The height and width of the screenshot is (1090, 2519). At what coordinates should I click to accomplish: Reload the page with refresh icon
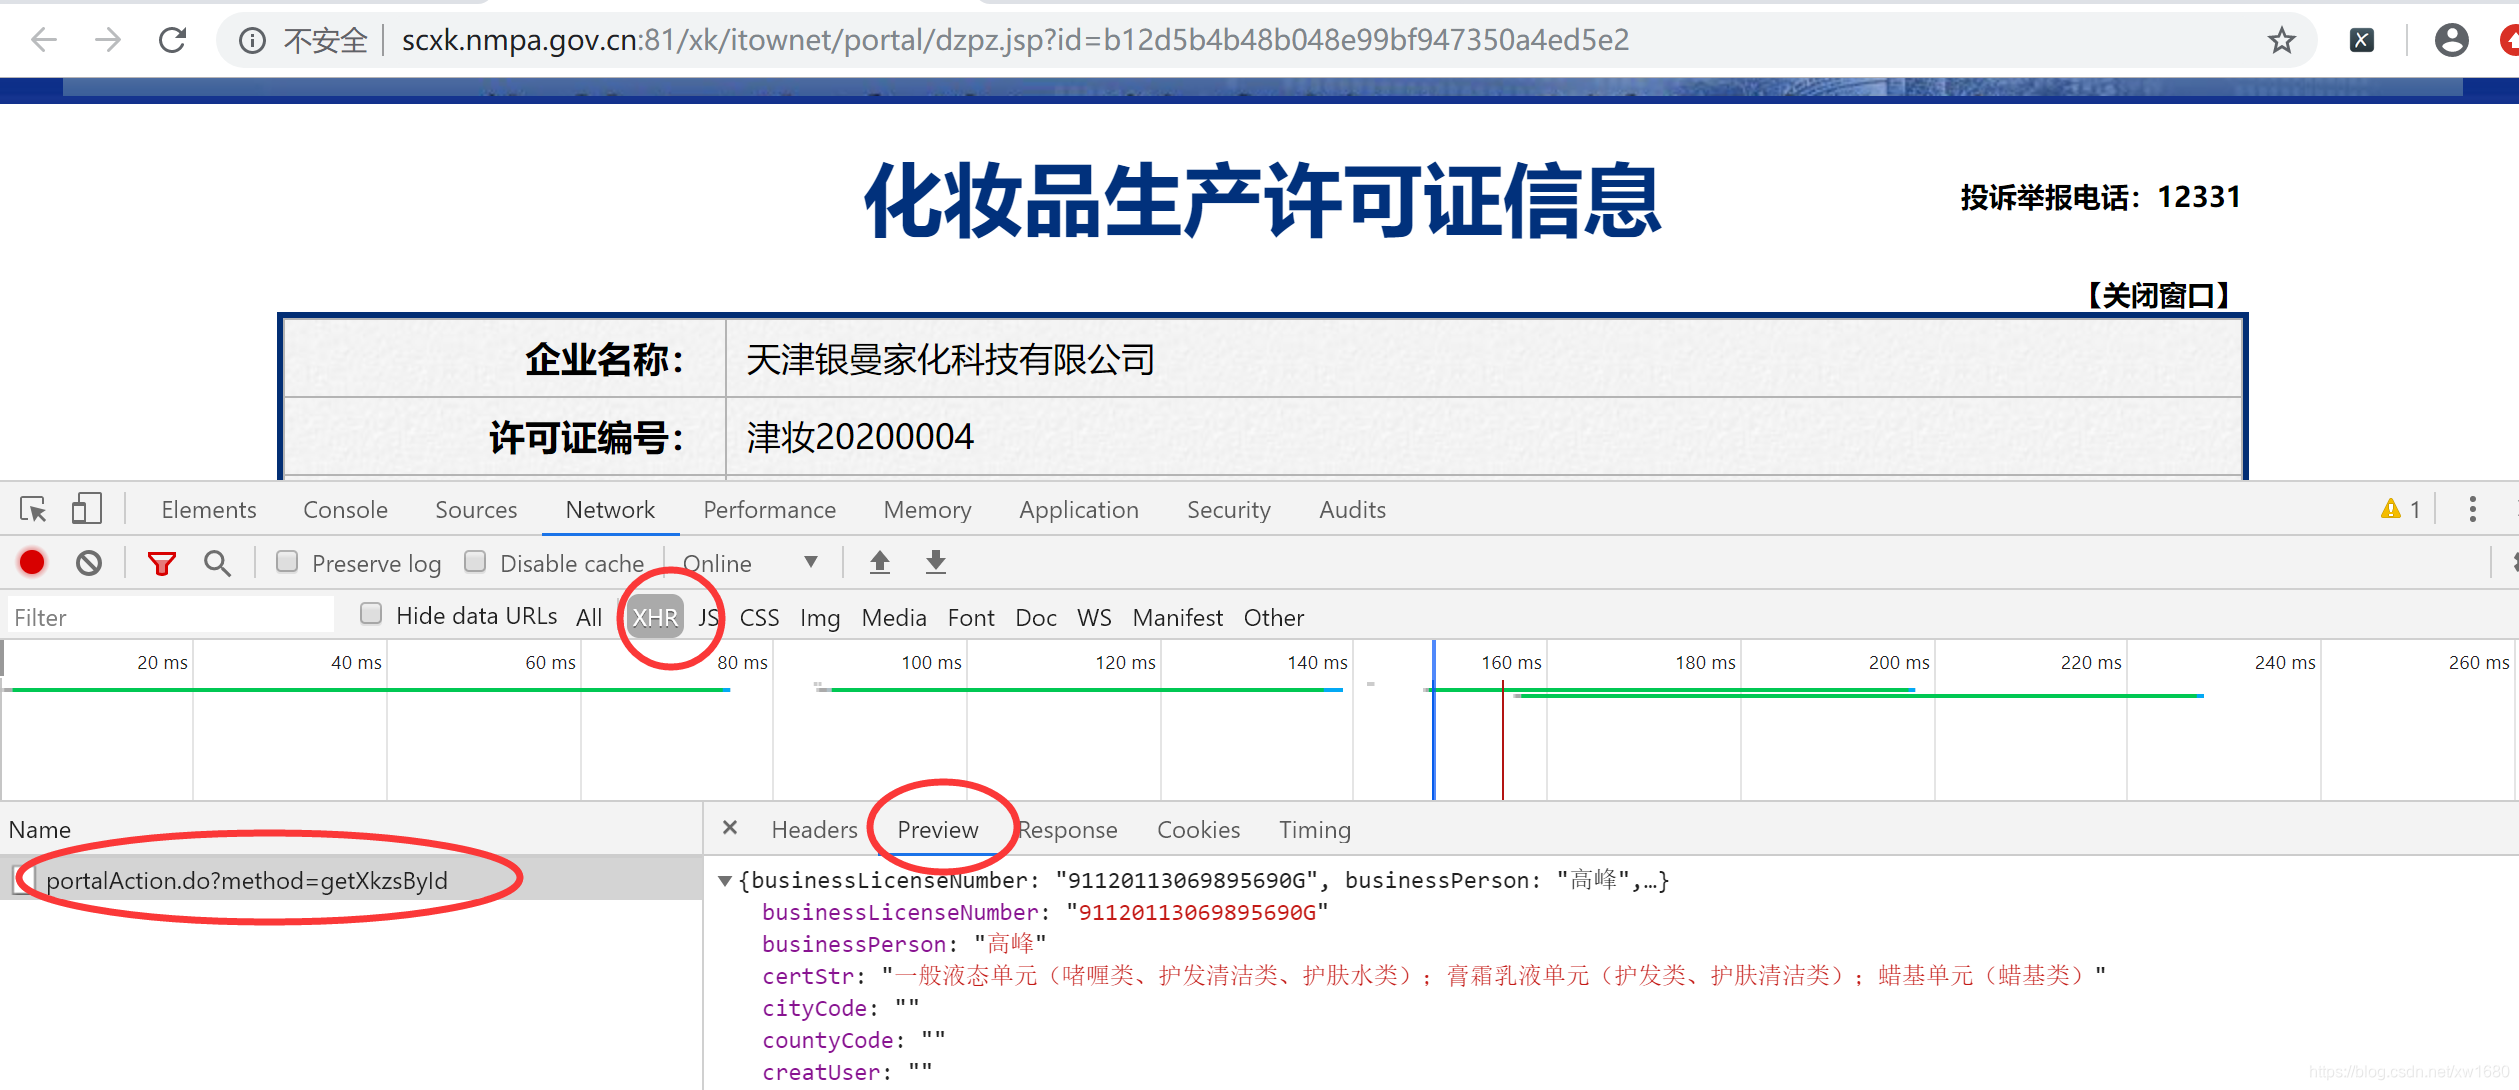tap(173, 40)
